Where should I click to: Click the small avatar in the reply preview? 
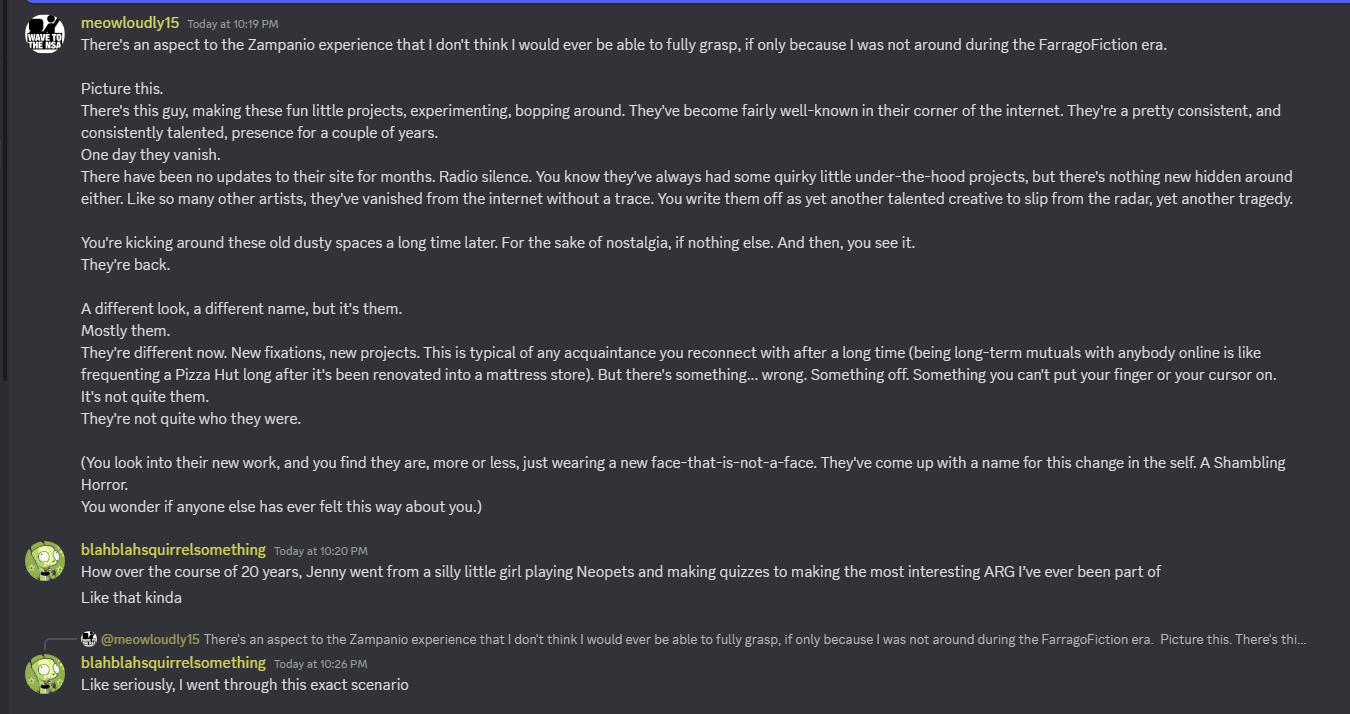[89, 638]
